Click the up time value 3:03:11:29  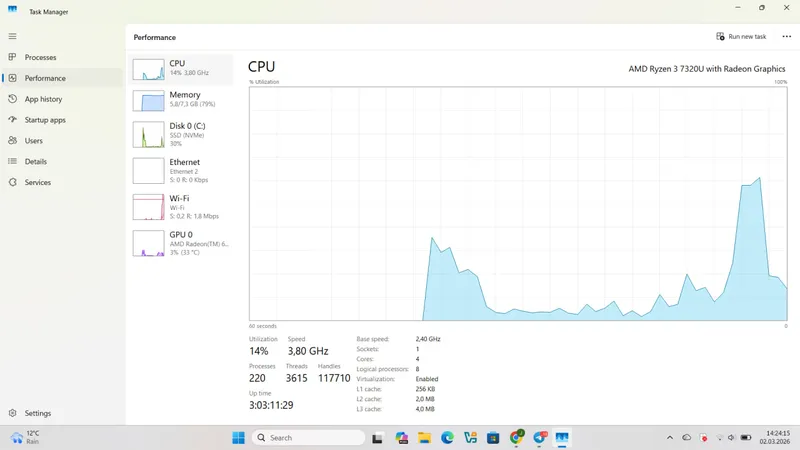pyautogui.click(x=271, y=405)
